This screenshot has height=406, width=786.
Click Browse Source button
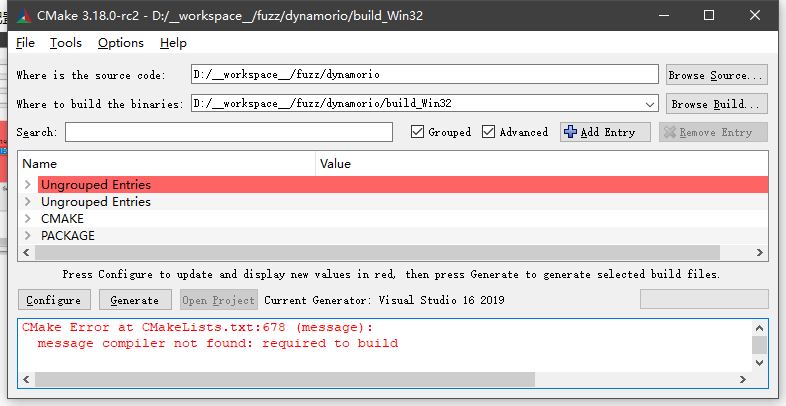tap(717, 75)
